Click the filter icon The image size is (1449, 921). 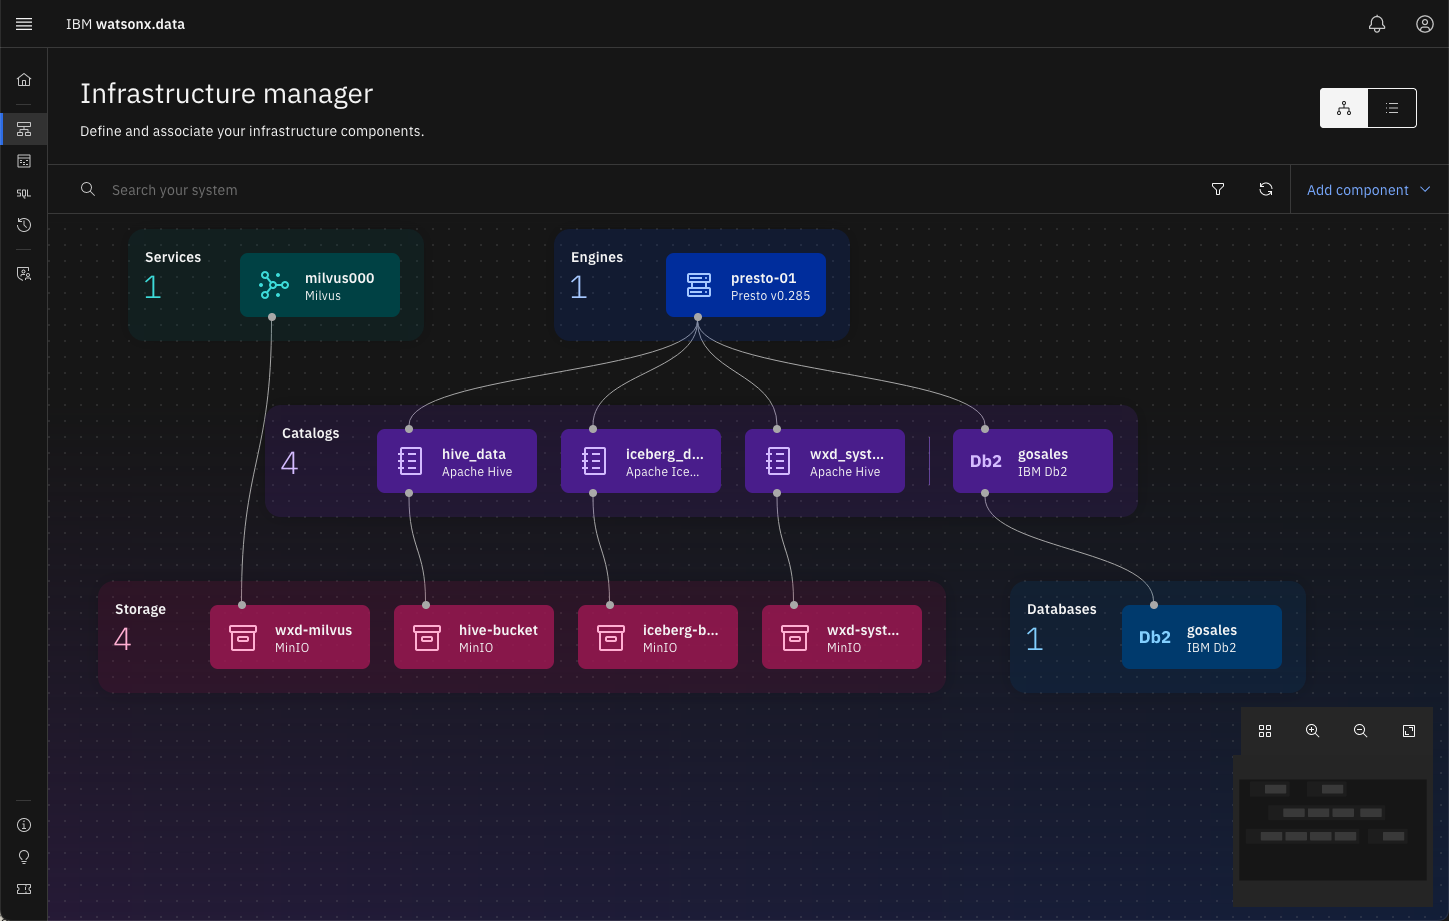1218,189
